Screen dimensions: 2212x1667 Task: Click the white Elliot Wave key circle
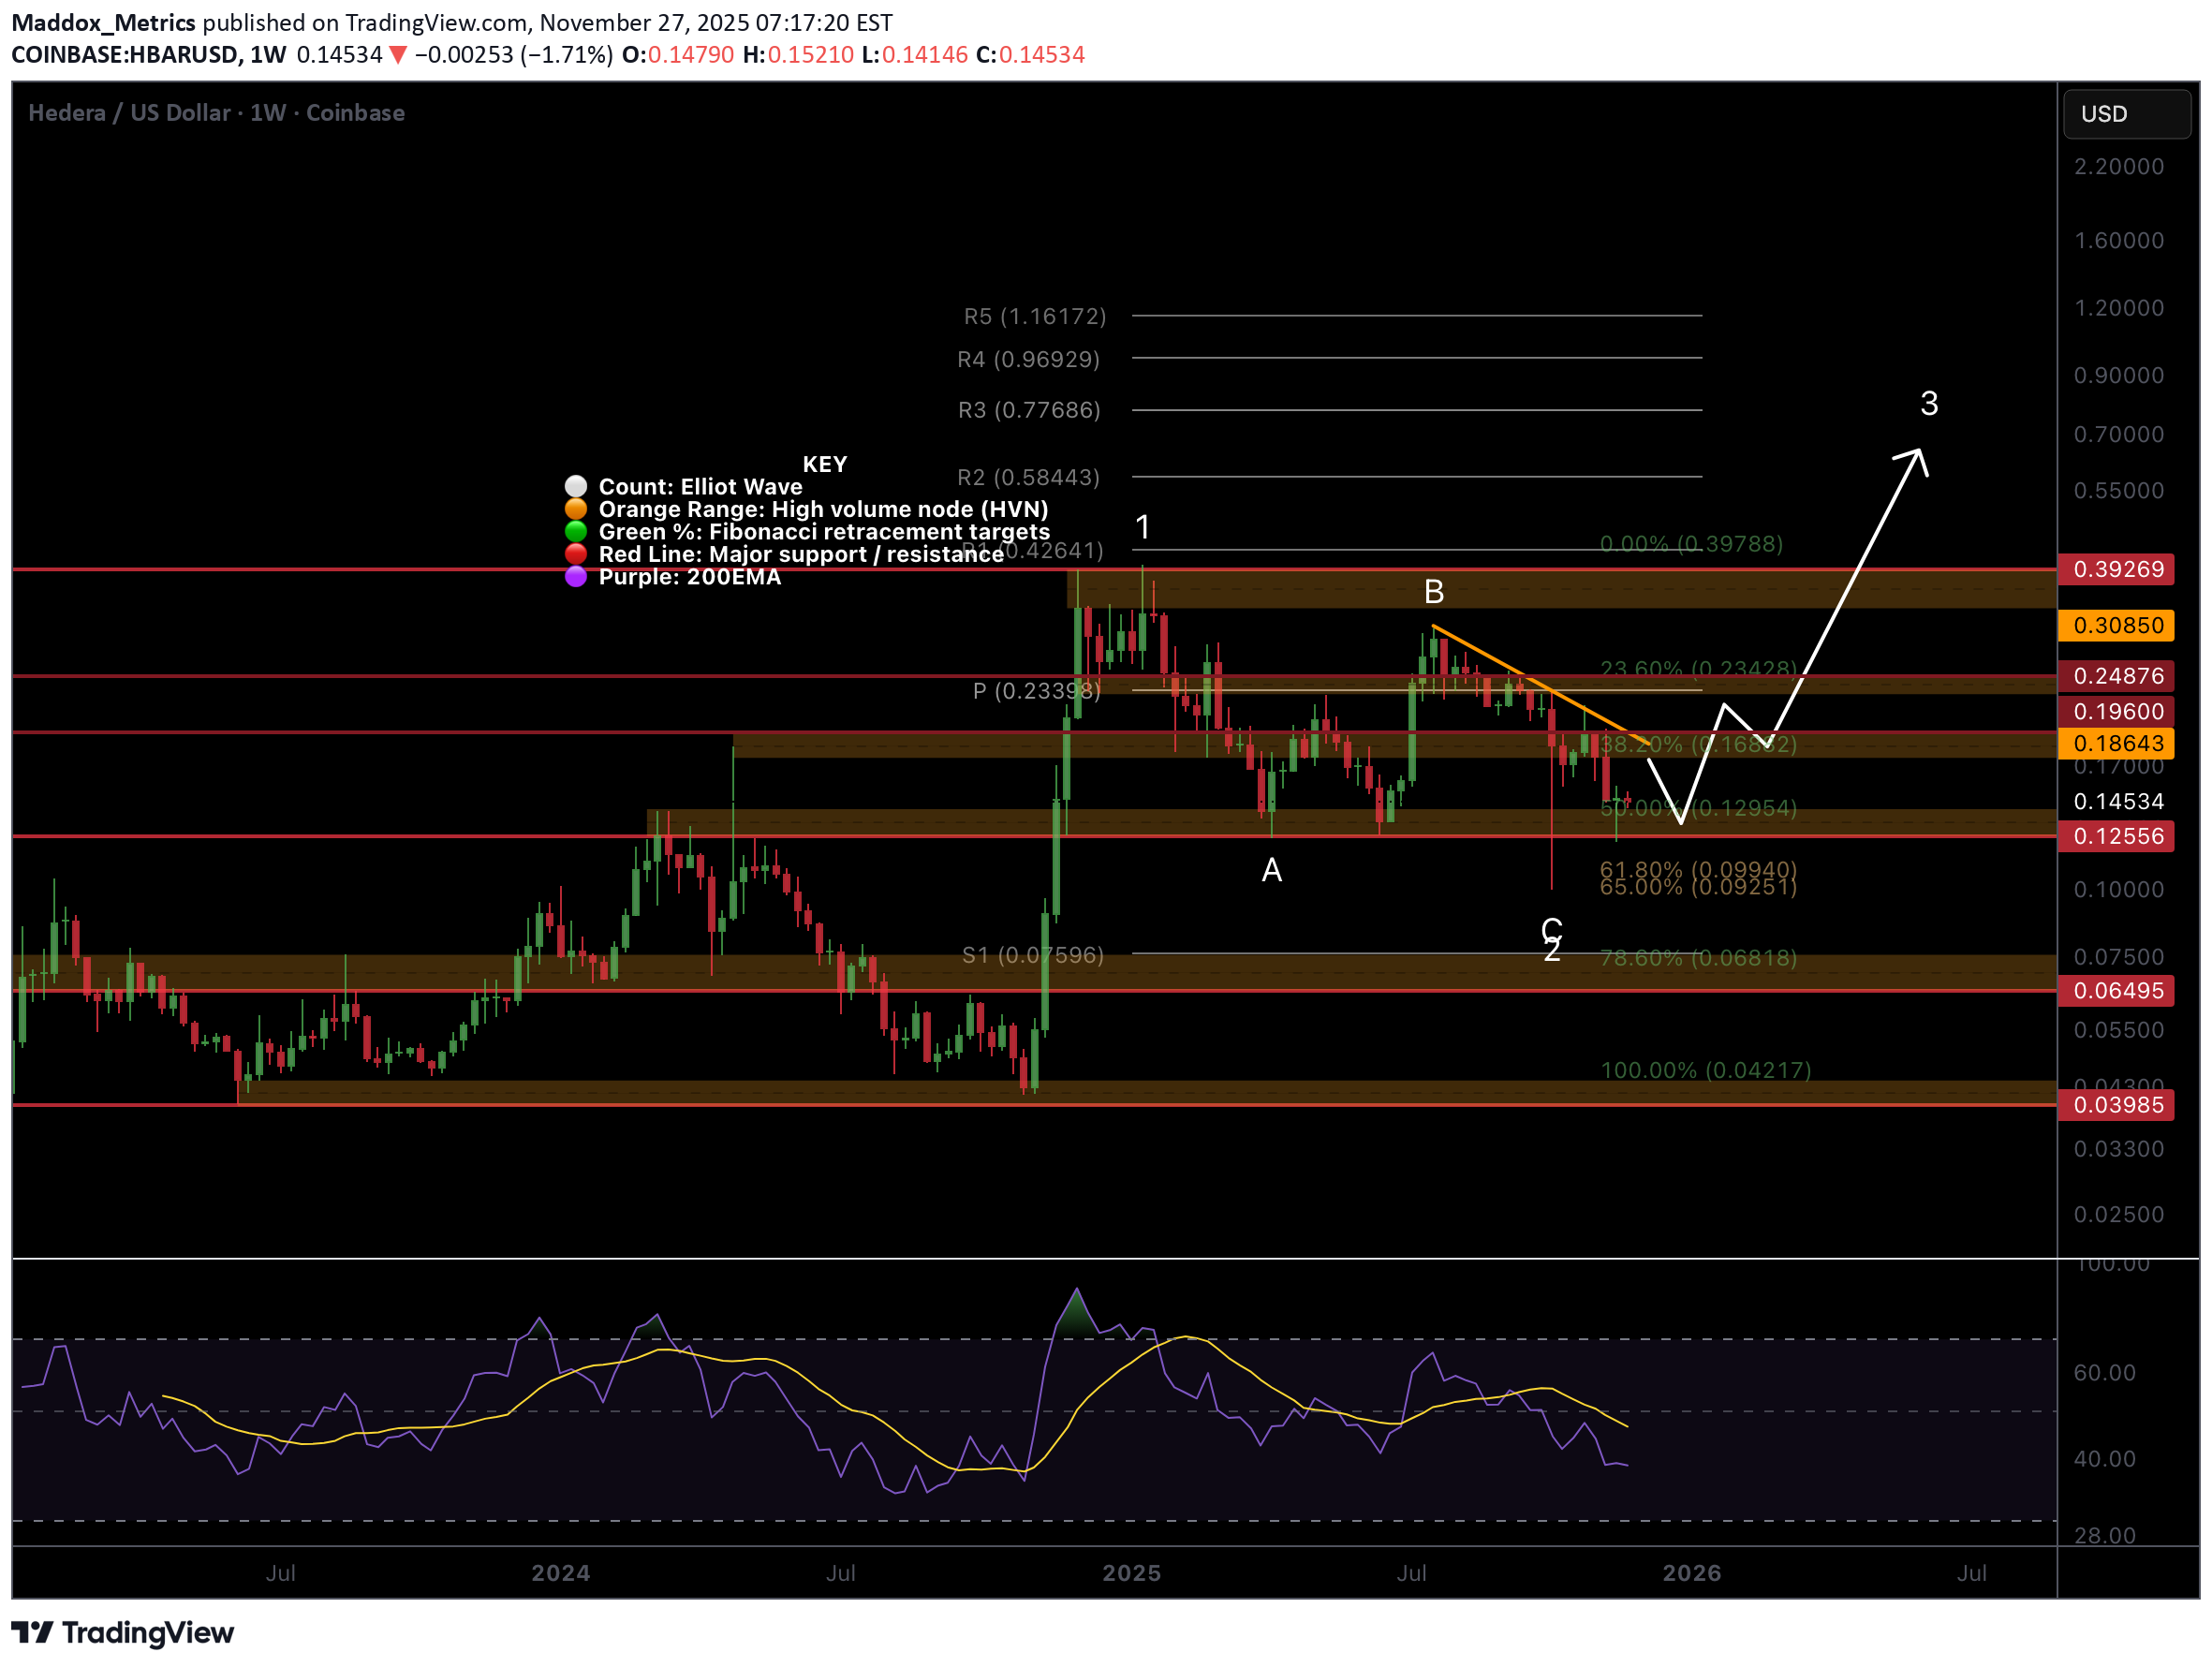576,487
